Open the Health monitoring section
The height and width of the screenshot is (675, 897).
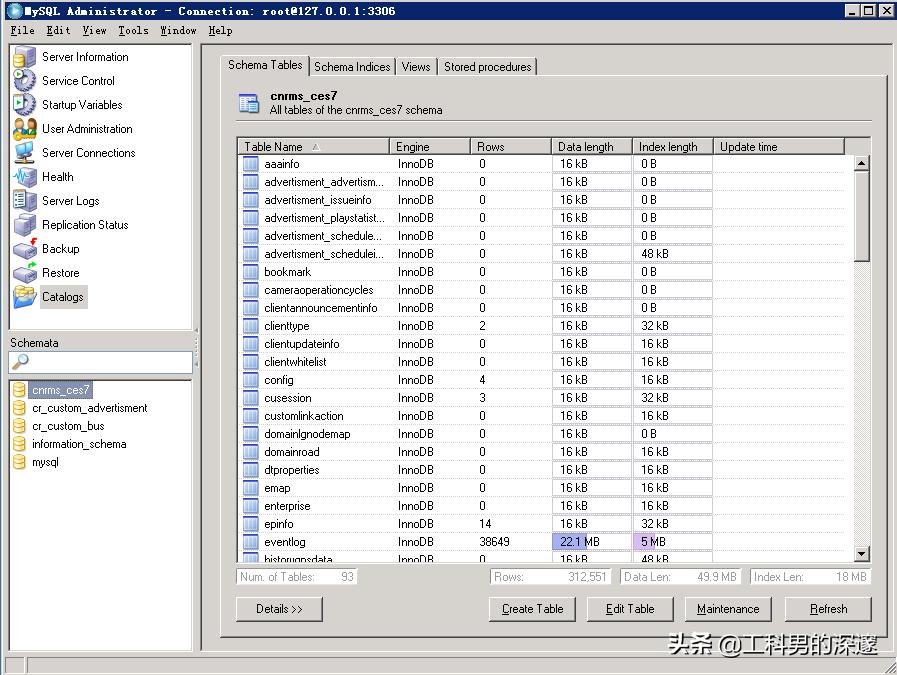(x=25, y=177)
